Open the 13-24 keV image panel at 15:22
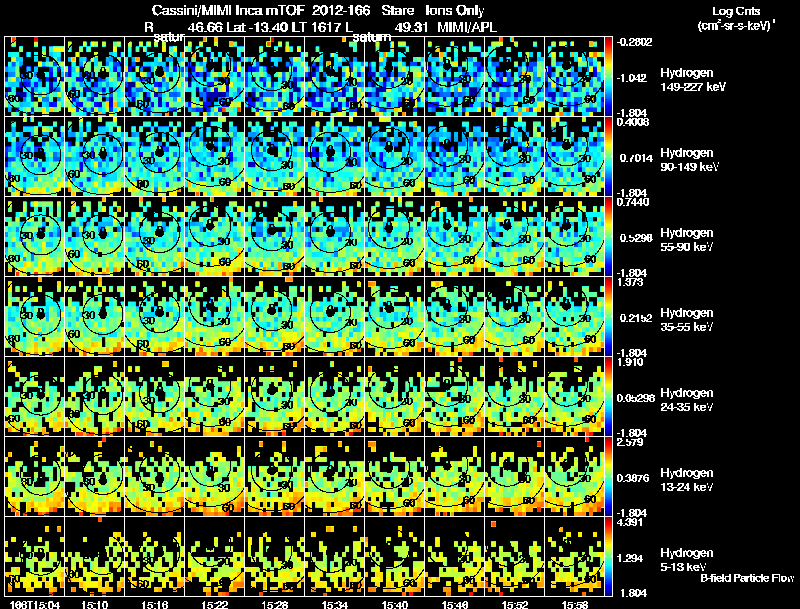The width and height of the screenshot is (800, 609). click(215, 477)
